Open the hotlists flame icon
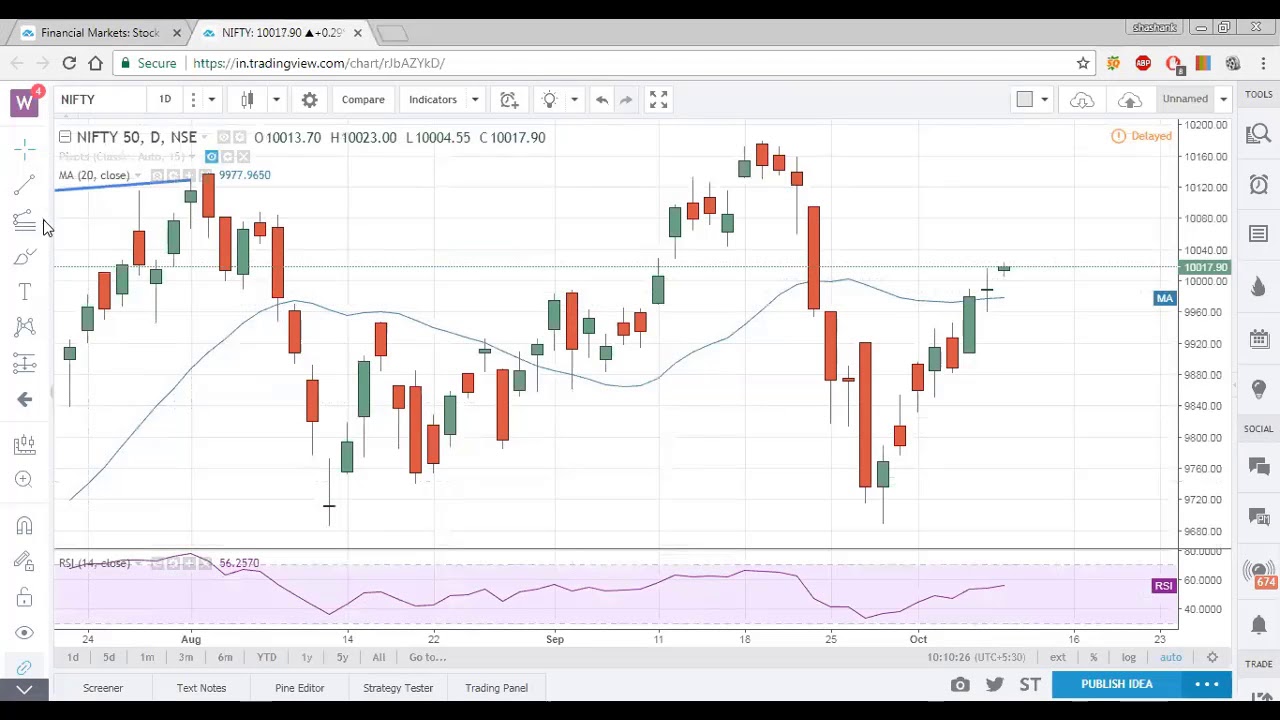Viewport: 1280px width, 720px height. pos(1258,287)
